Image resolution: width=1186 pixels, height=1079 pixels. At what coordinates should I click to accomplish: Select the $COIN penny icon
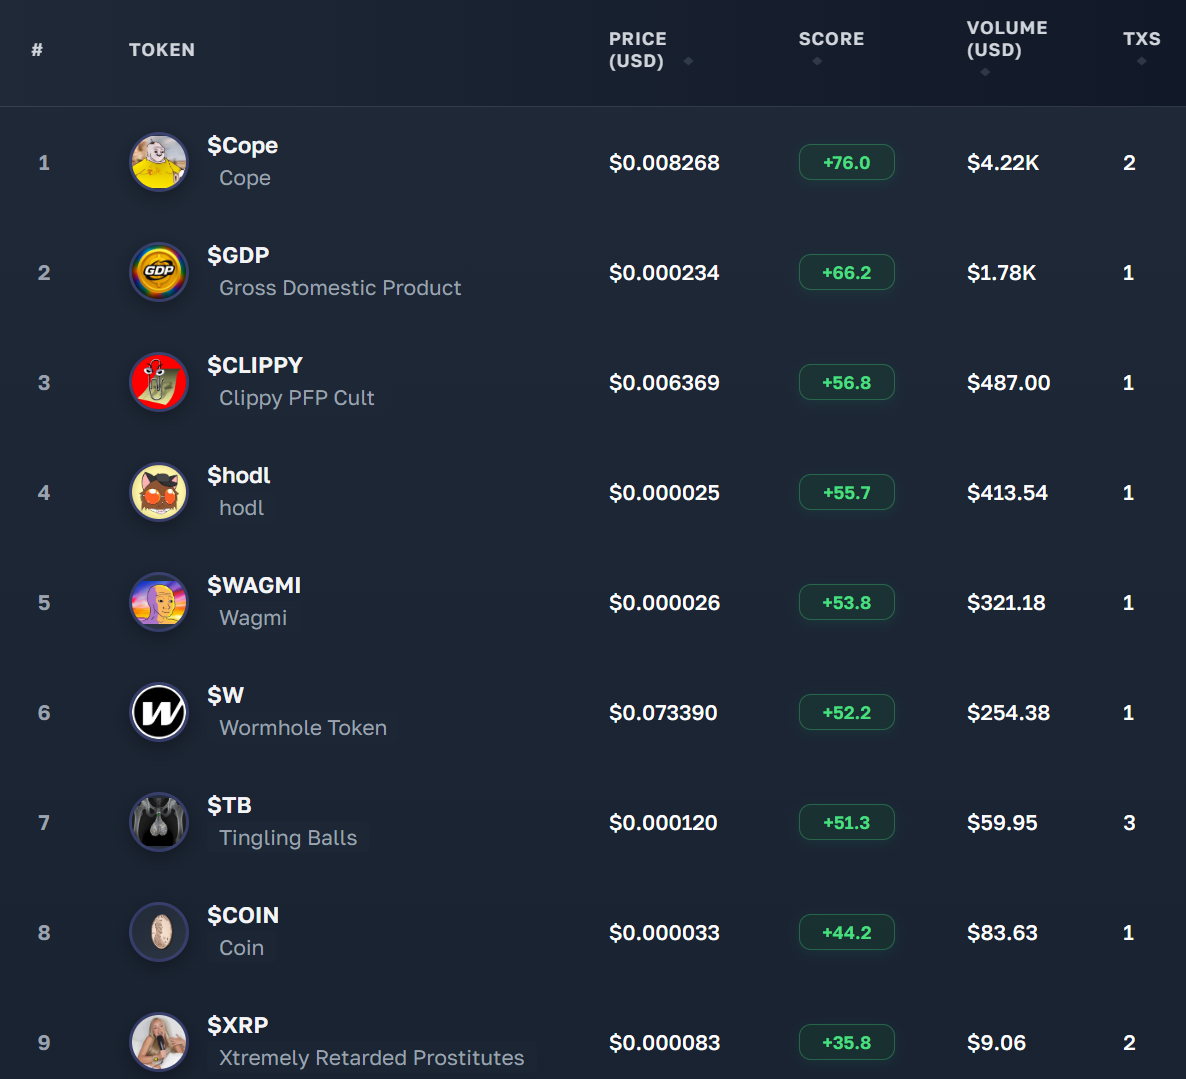tap(159, 932)
